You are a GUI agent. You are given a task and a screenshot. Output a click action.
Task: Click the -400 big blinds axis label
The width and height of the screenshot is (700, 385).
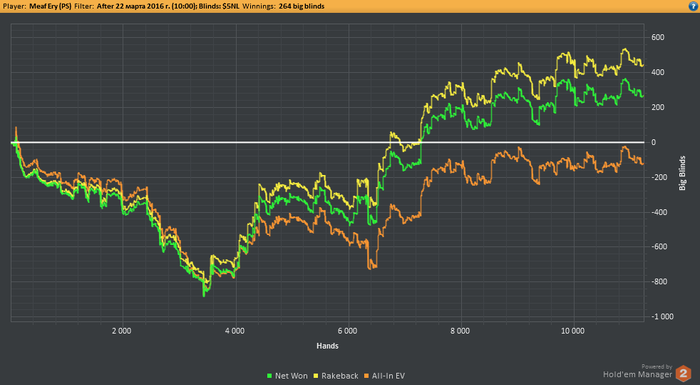point(658,212)
